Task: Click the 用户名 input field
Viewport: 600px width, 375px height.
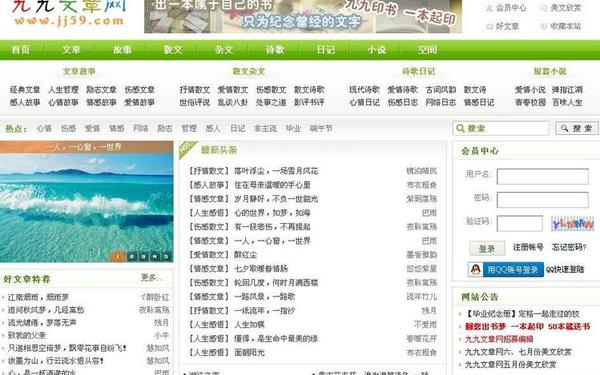Action: coord(543,176)
